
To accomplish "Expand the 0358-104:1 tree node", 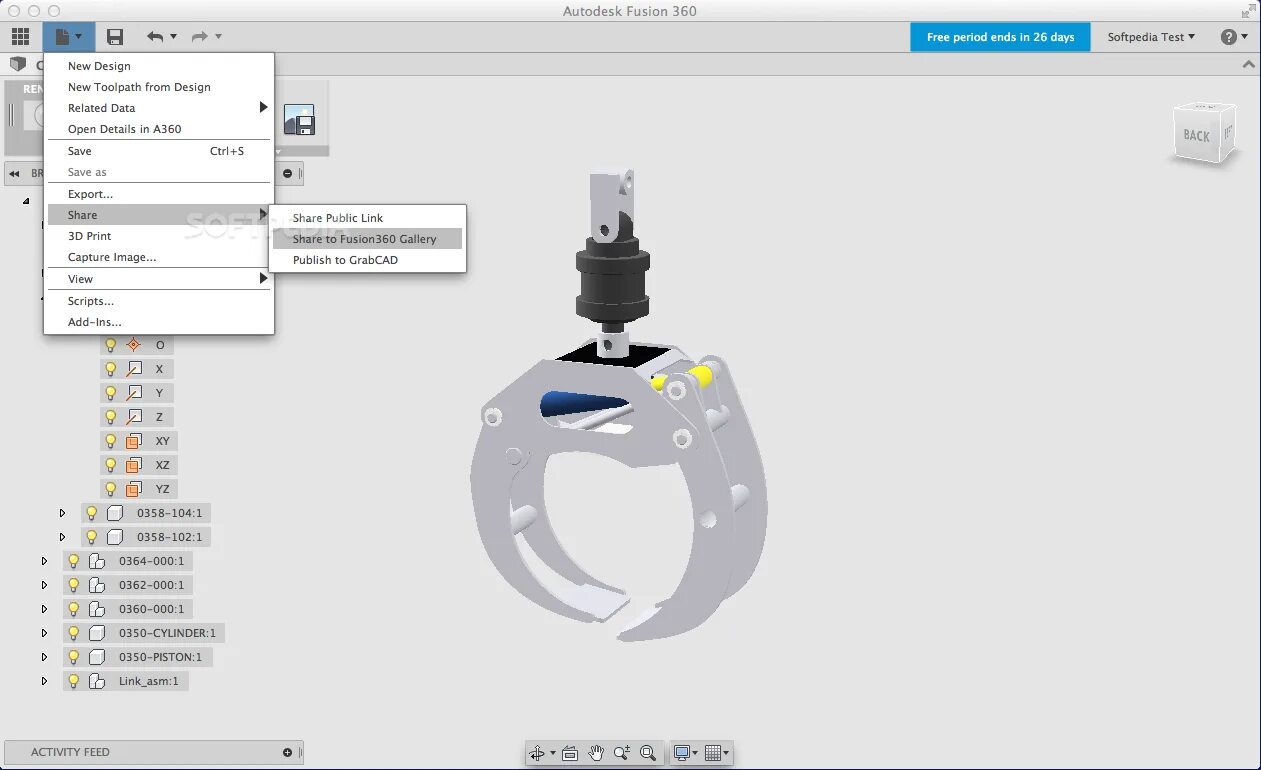I will pyautogui.click(x=62, y=513).
